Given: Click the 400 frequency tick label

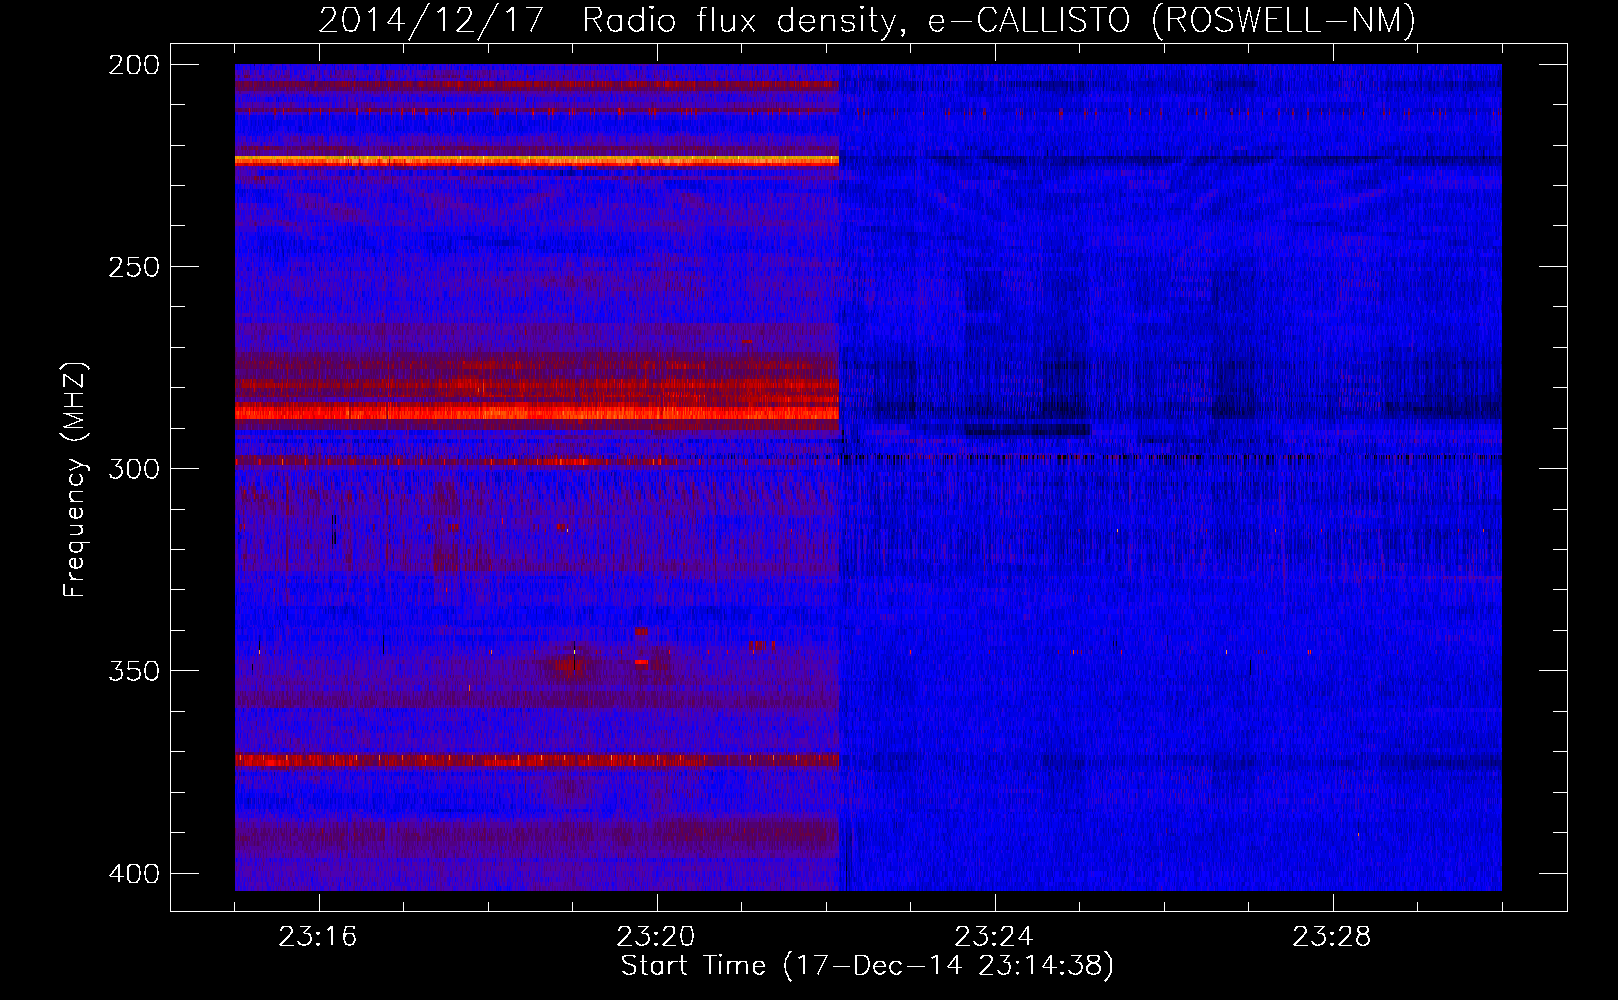Looking at the screenshot, I should (x=133, y=874).
